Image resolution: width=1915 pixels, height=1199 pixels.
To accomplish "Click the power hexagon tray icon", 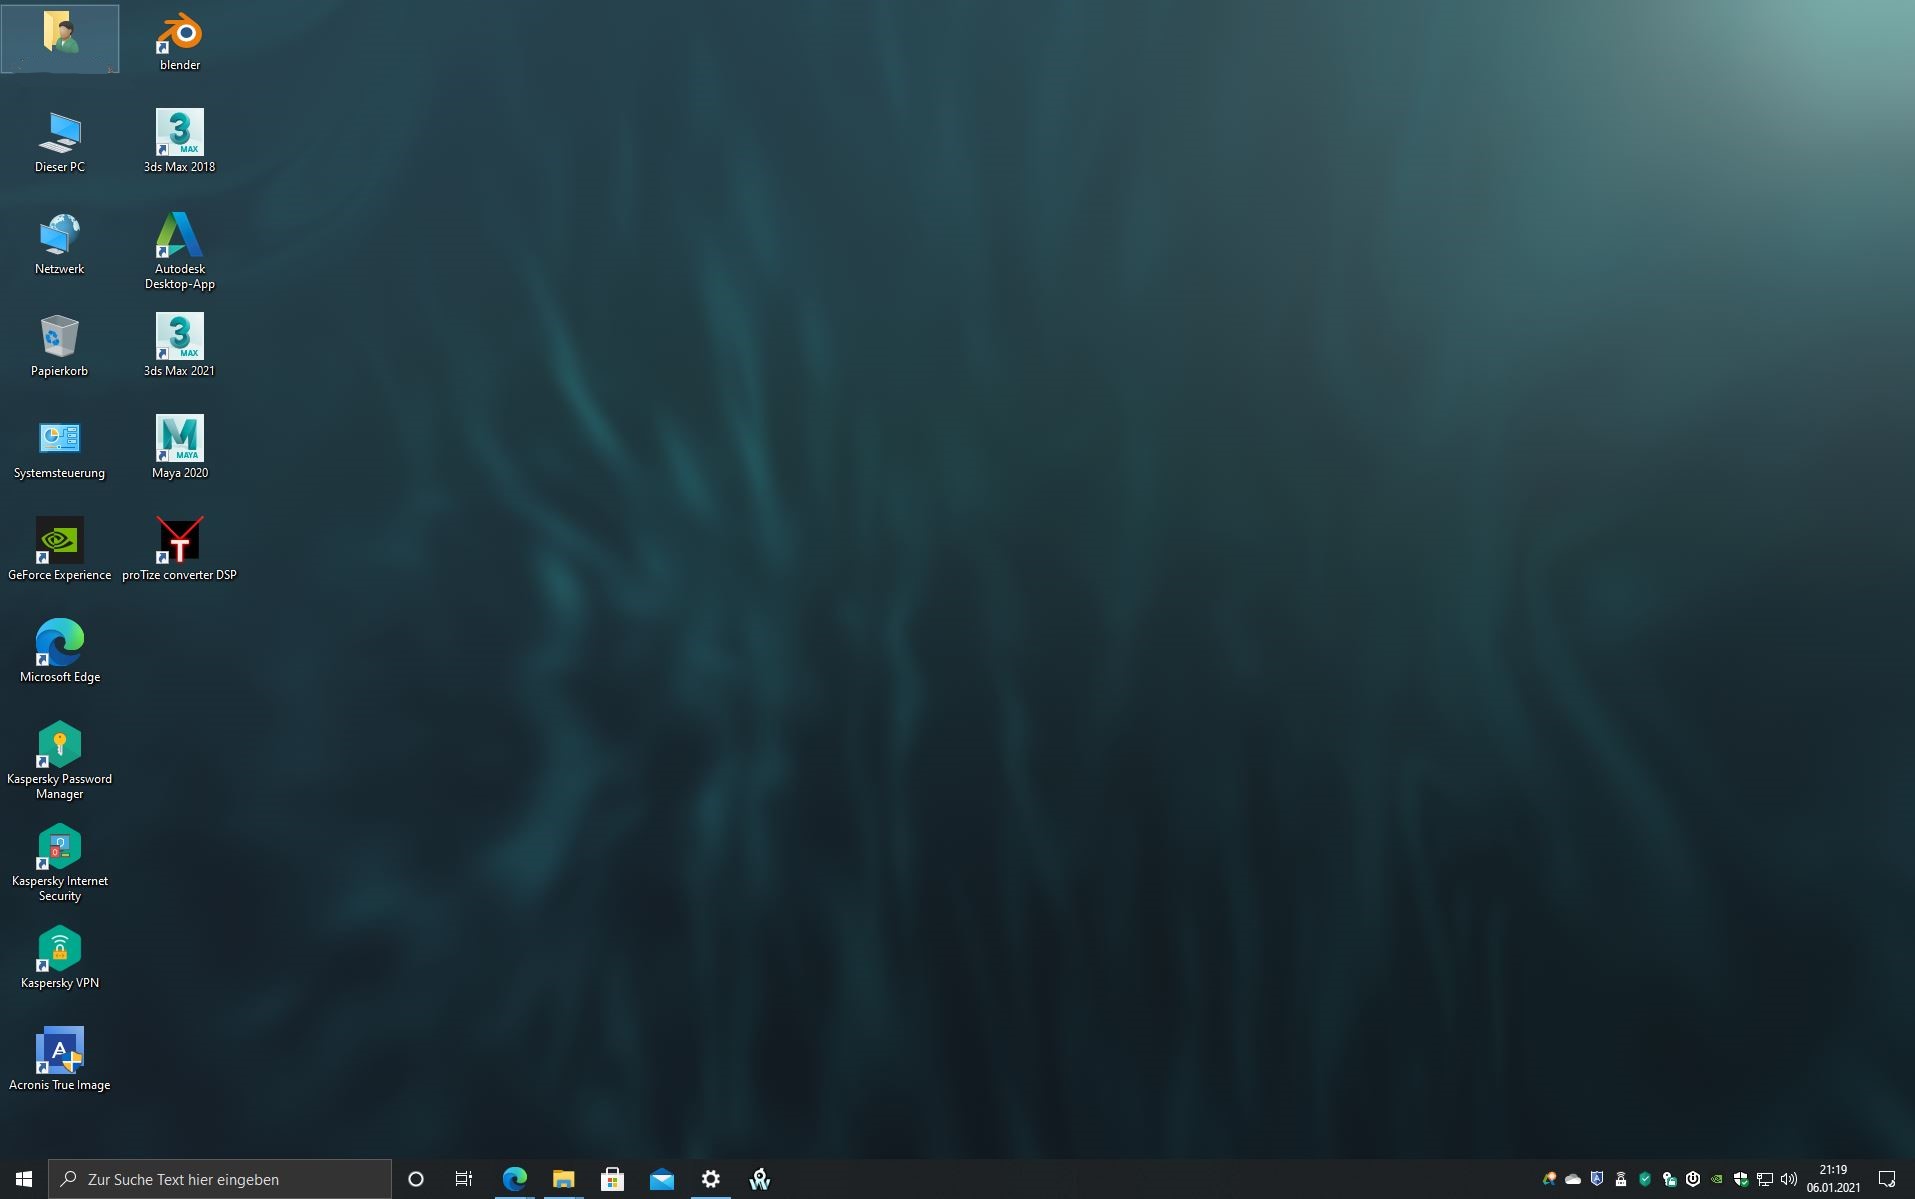I will (x=1693, y=1179).
